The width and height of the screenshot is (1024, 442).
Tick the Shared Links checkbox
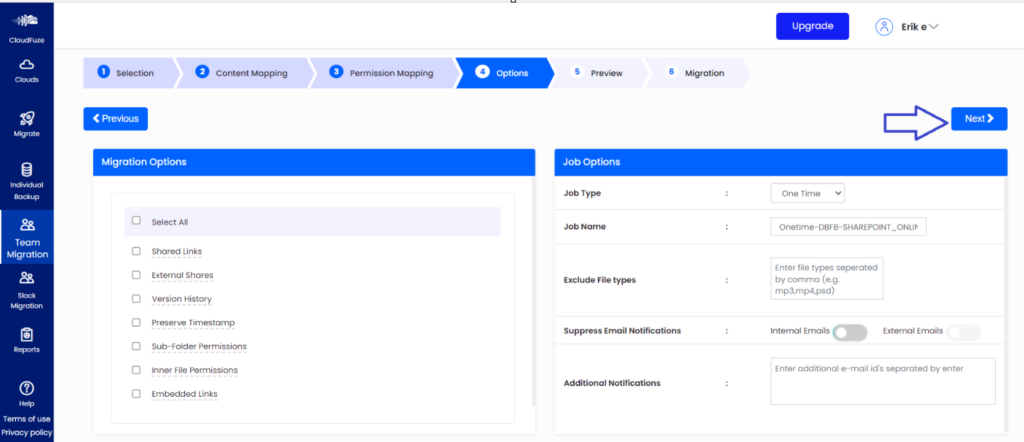click(136, 251)
